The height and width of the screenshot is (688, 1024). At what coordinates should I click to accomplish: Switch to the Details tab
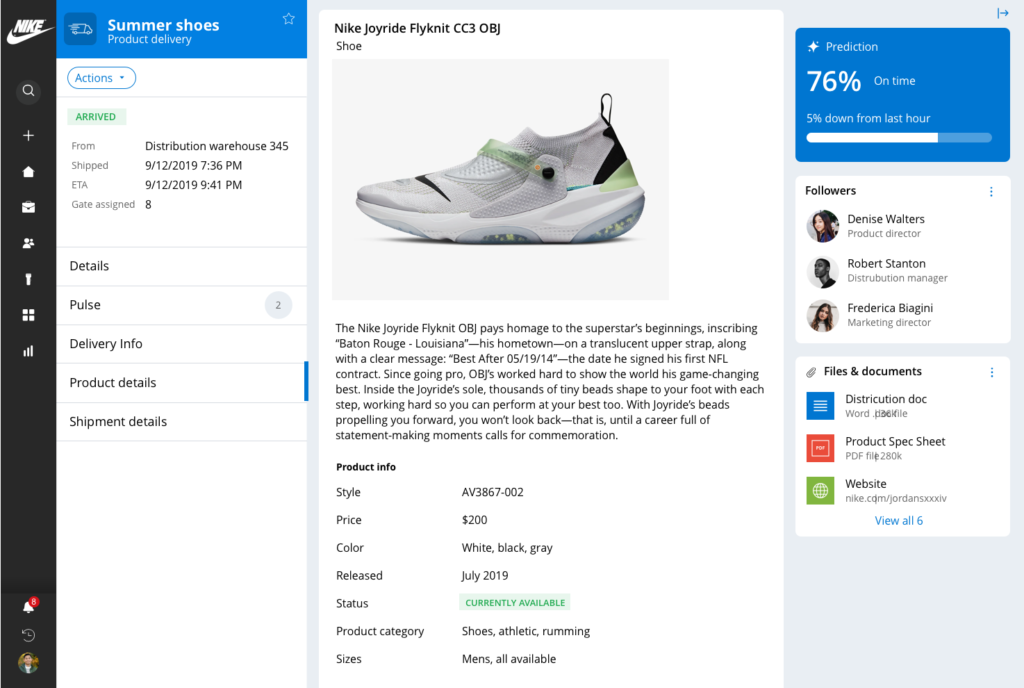[x=182, y=266]
